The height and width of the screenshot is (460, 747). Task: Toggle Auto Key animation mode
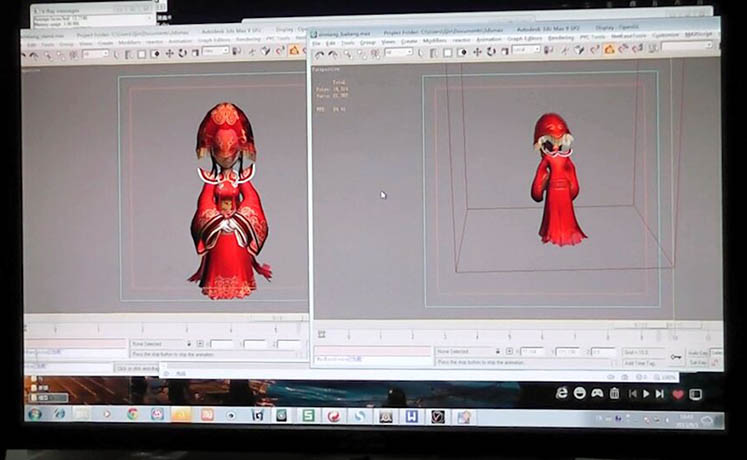tap(696, 353)
